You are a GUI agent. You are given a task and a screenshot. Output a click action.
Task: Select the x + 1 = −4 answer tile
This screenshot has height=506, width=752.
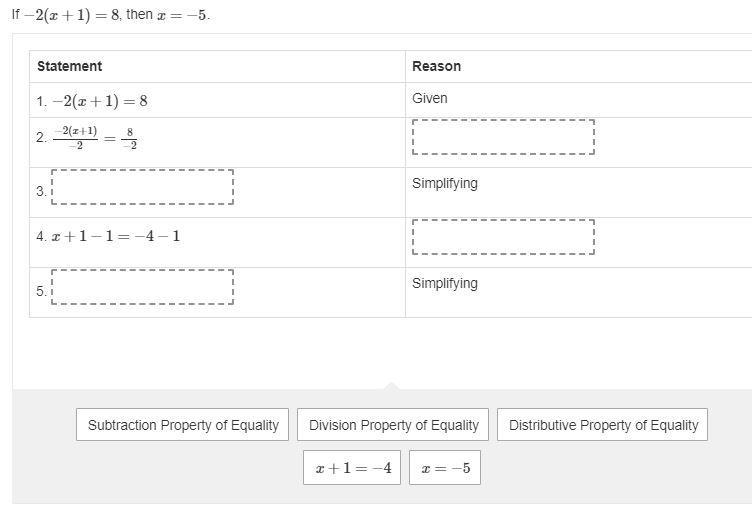[x=352, y=468]
